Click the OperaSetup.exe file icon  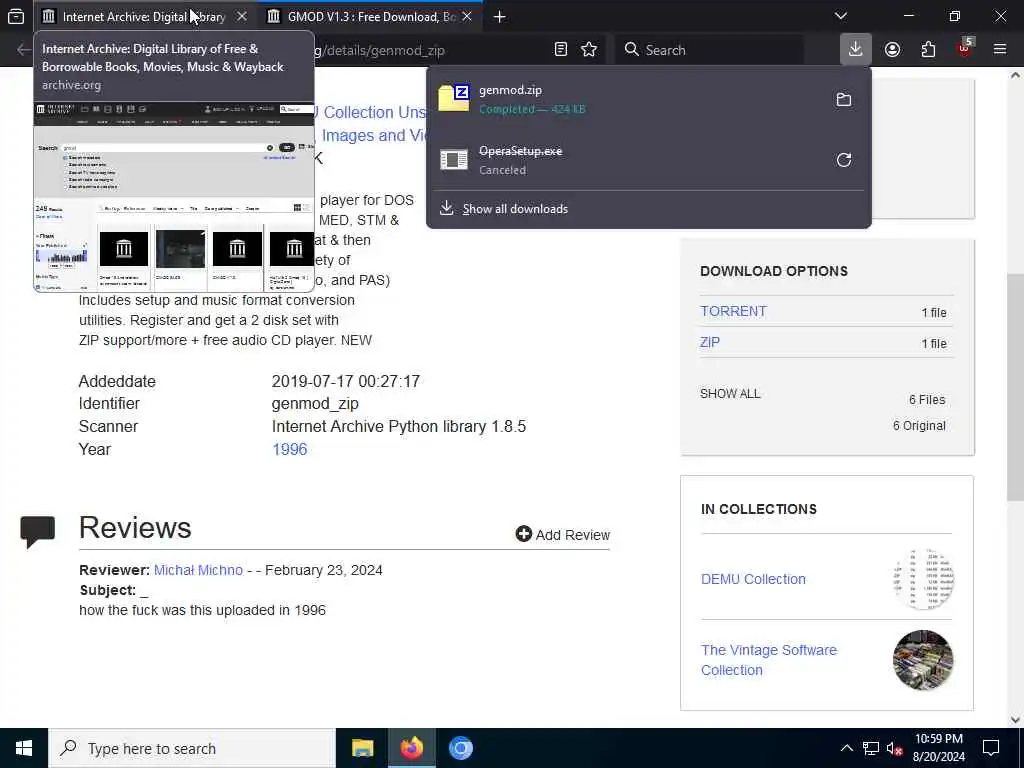pyautogui.click(x=454, y=159)
